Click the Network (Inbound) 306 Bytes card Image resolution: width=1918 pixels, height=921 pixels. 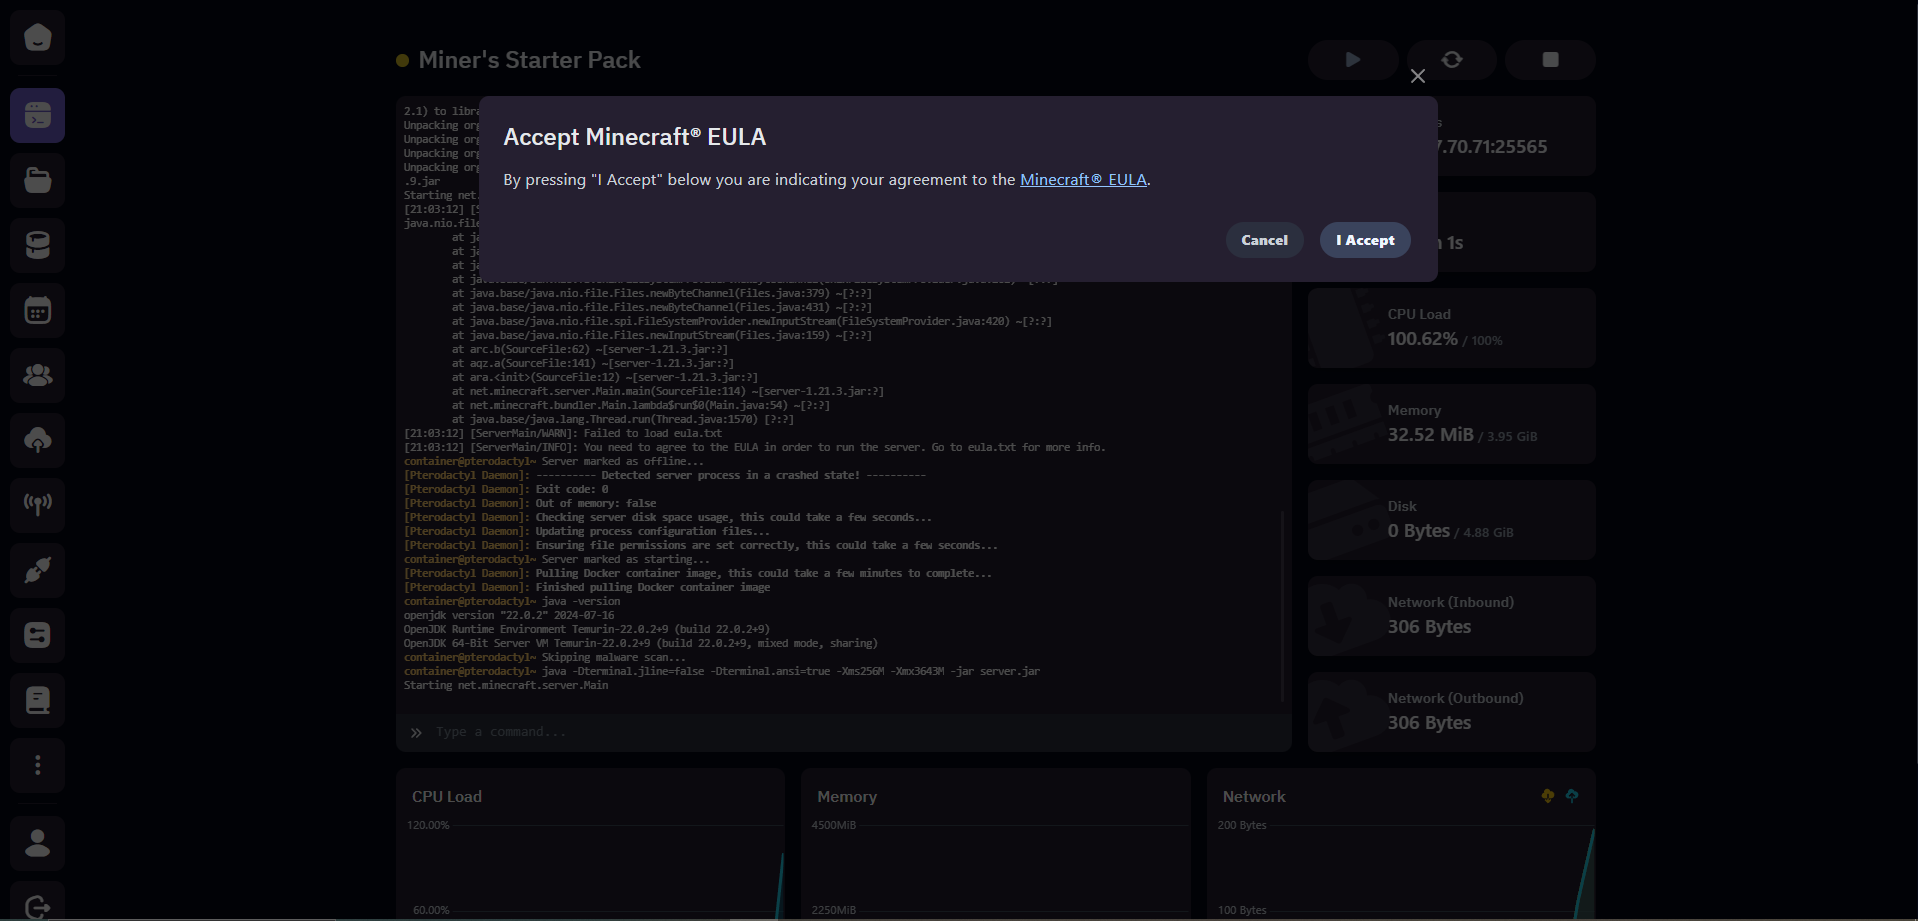click(x=1451, y=616)
